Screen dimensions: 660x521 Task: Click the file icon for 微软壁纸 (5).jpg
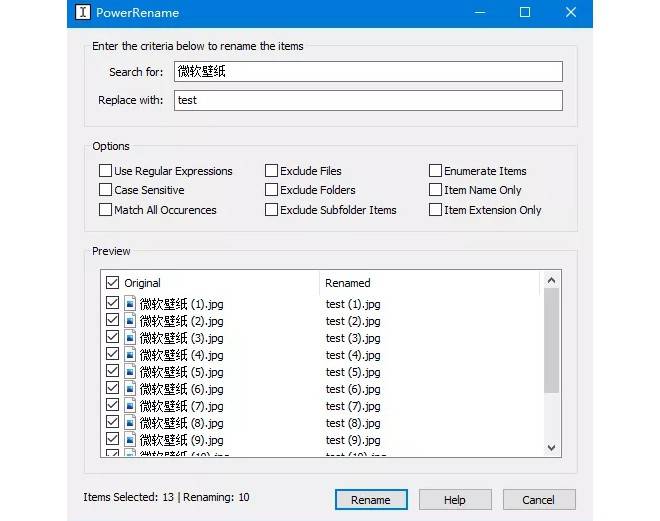[130, 372]
